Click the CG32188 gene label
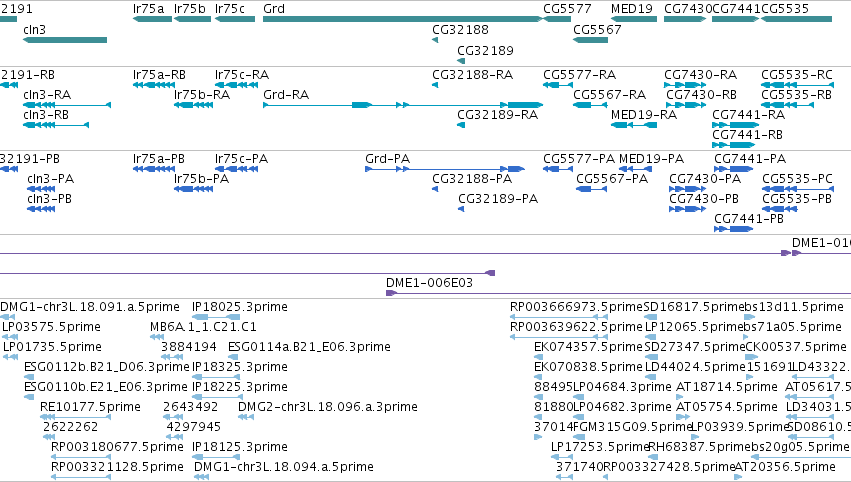Viewport: 851px width, 482px height. click(x=460, y=30)
